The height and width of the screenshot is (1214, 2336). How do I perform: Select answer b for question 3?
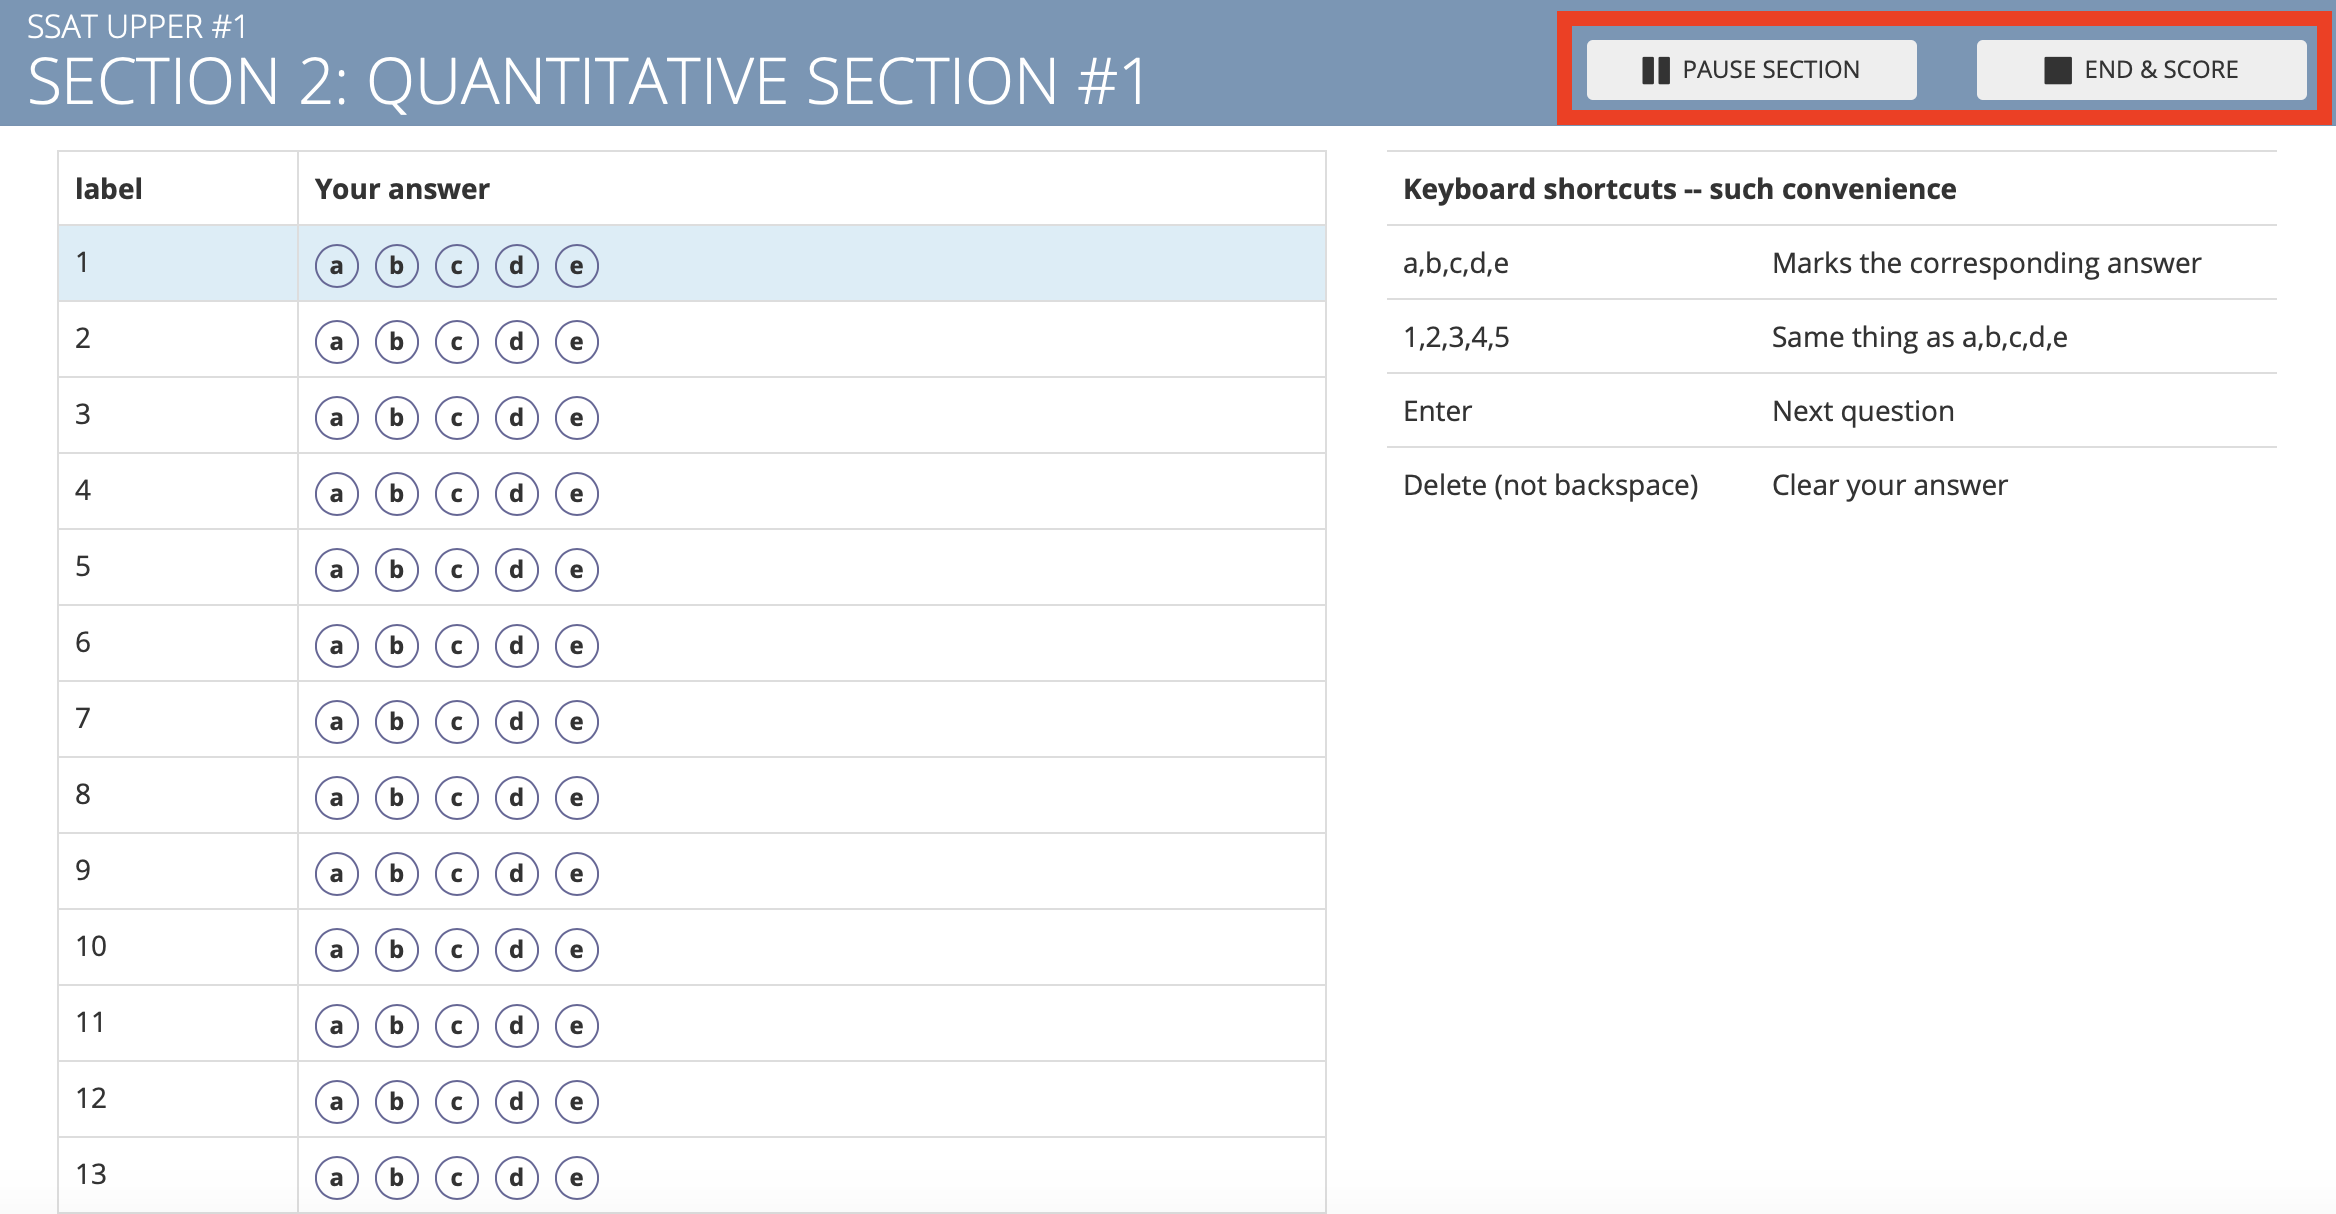[x=397, y=418]
